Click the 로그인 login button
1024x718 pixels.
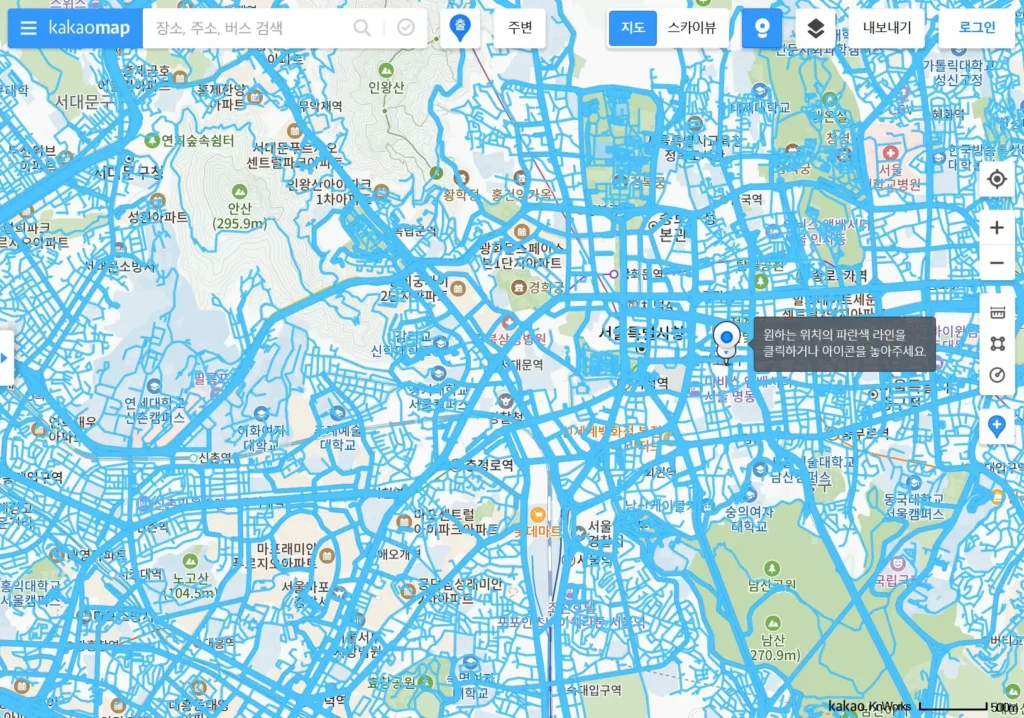pos(977,28)
